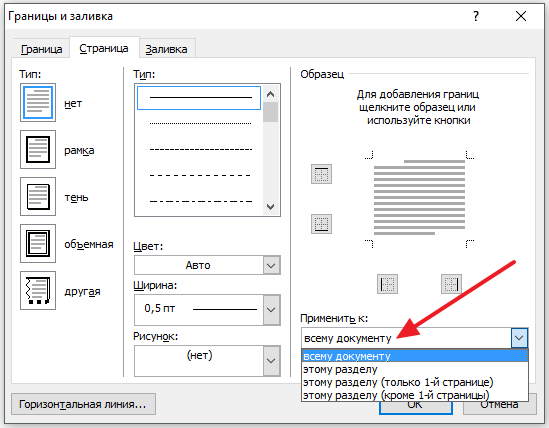This screenshot has height=428, width=549.
Task: Switch to the Заливка tab
Action: point(166,49)
